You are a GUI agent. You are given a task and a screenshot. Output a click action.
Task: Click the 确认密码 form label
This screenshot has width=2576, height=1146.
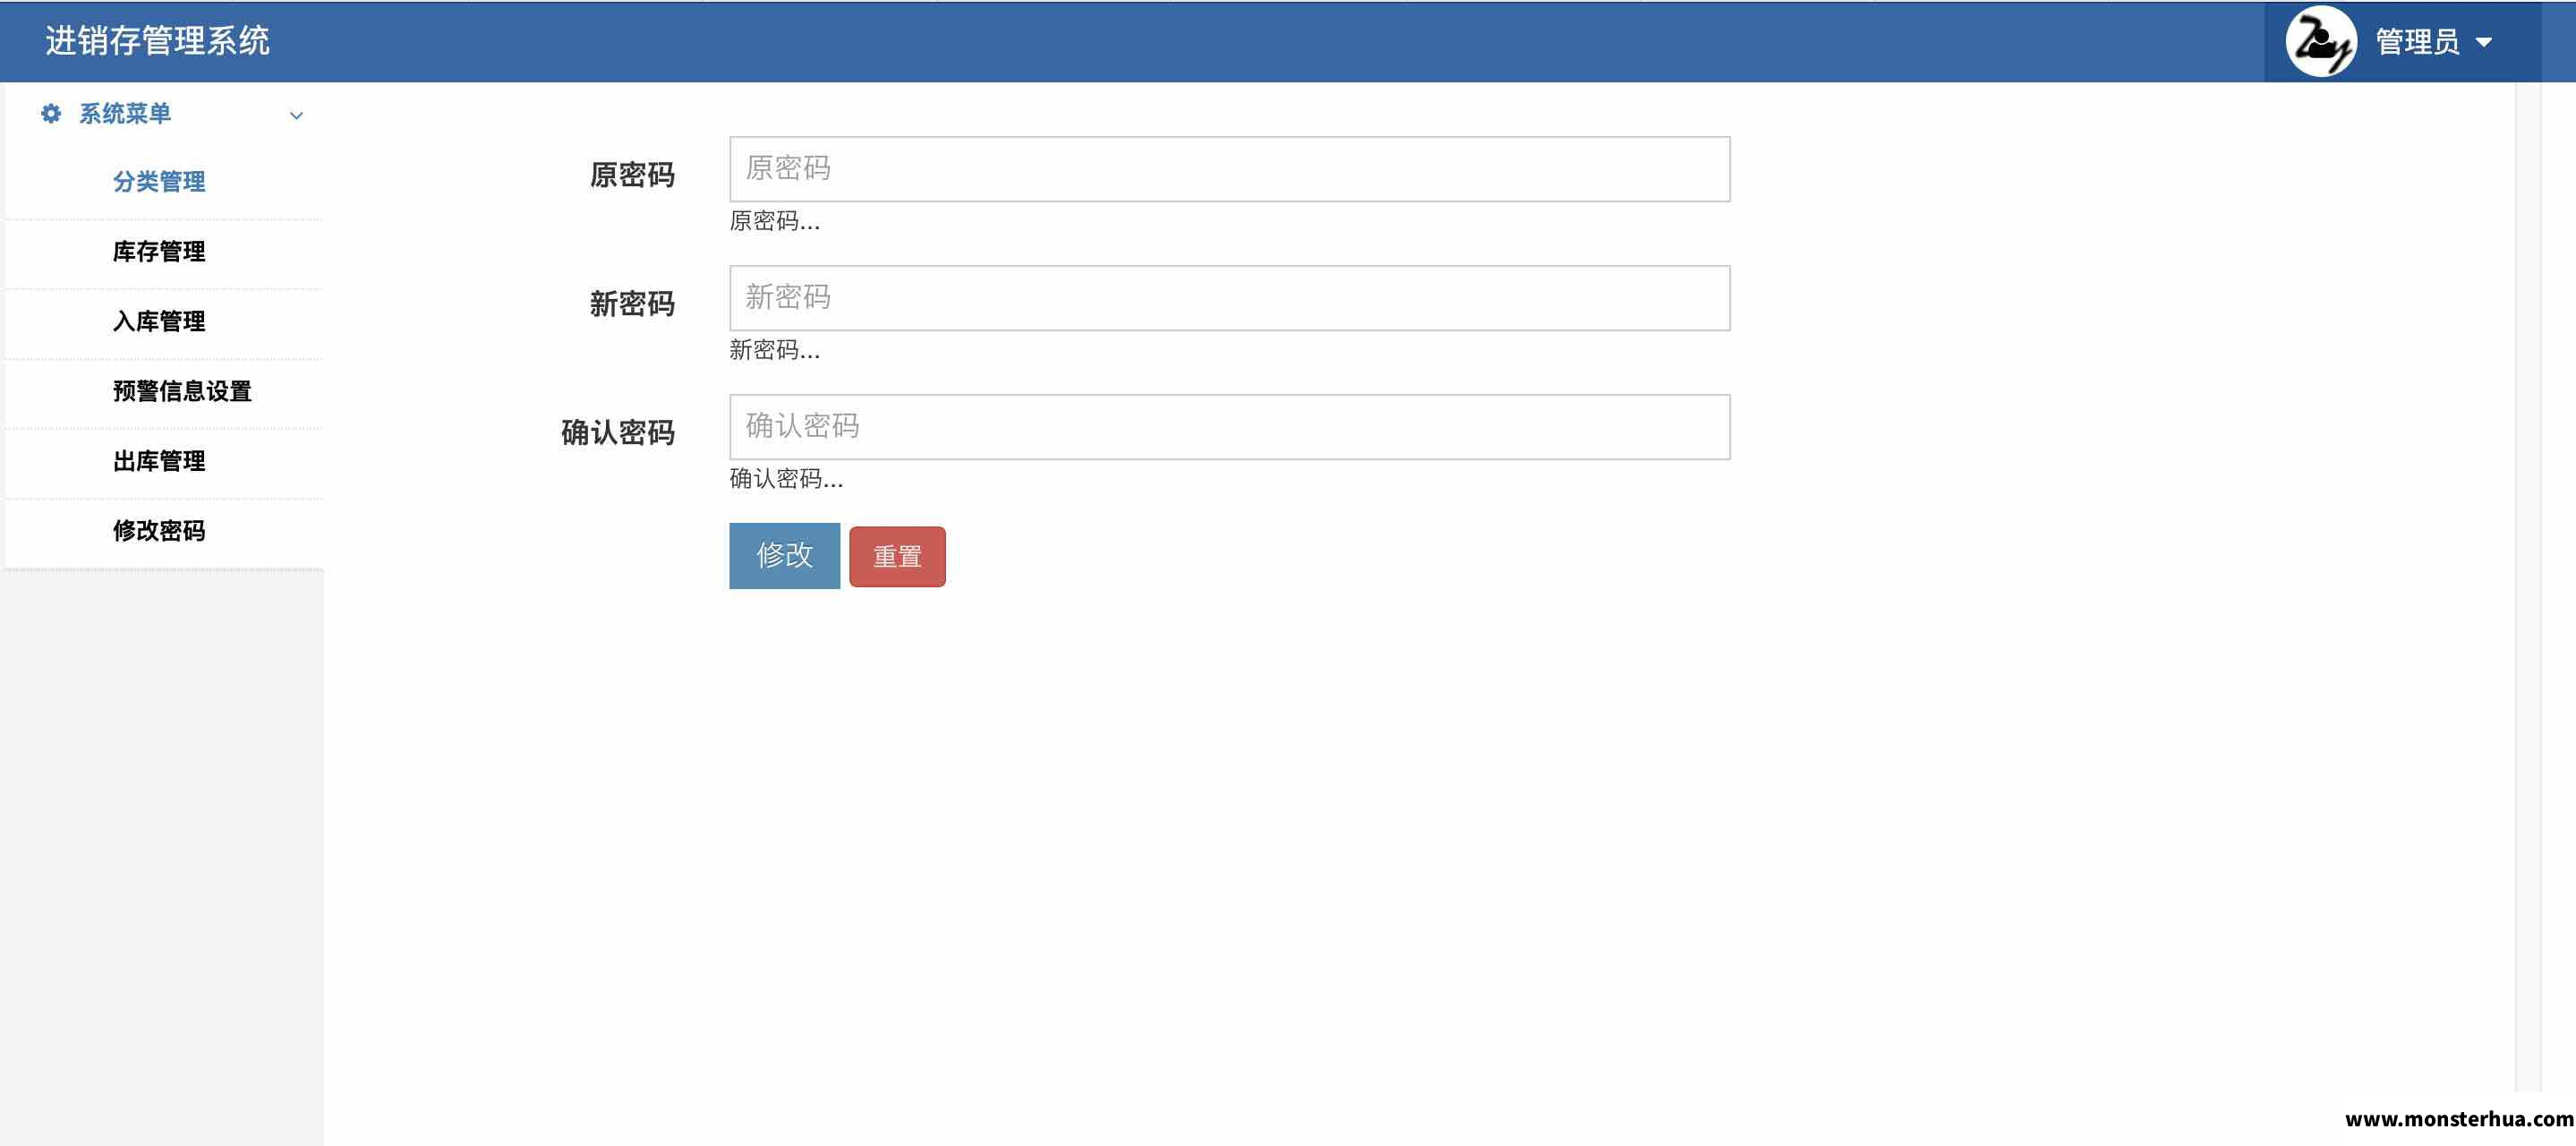[618, 433]
